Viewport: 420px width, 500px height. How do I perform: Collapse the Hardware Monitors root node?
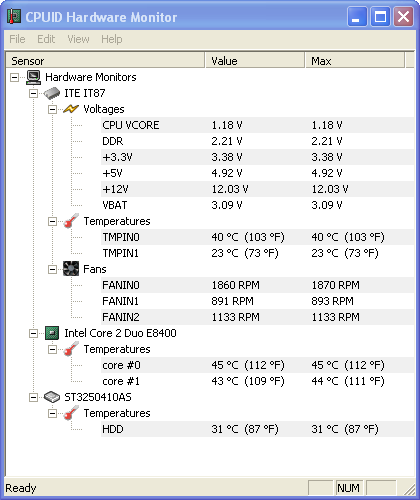14,78
